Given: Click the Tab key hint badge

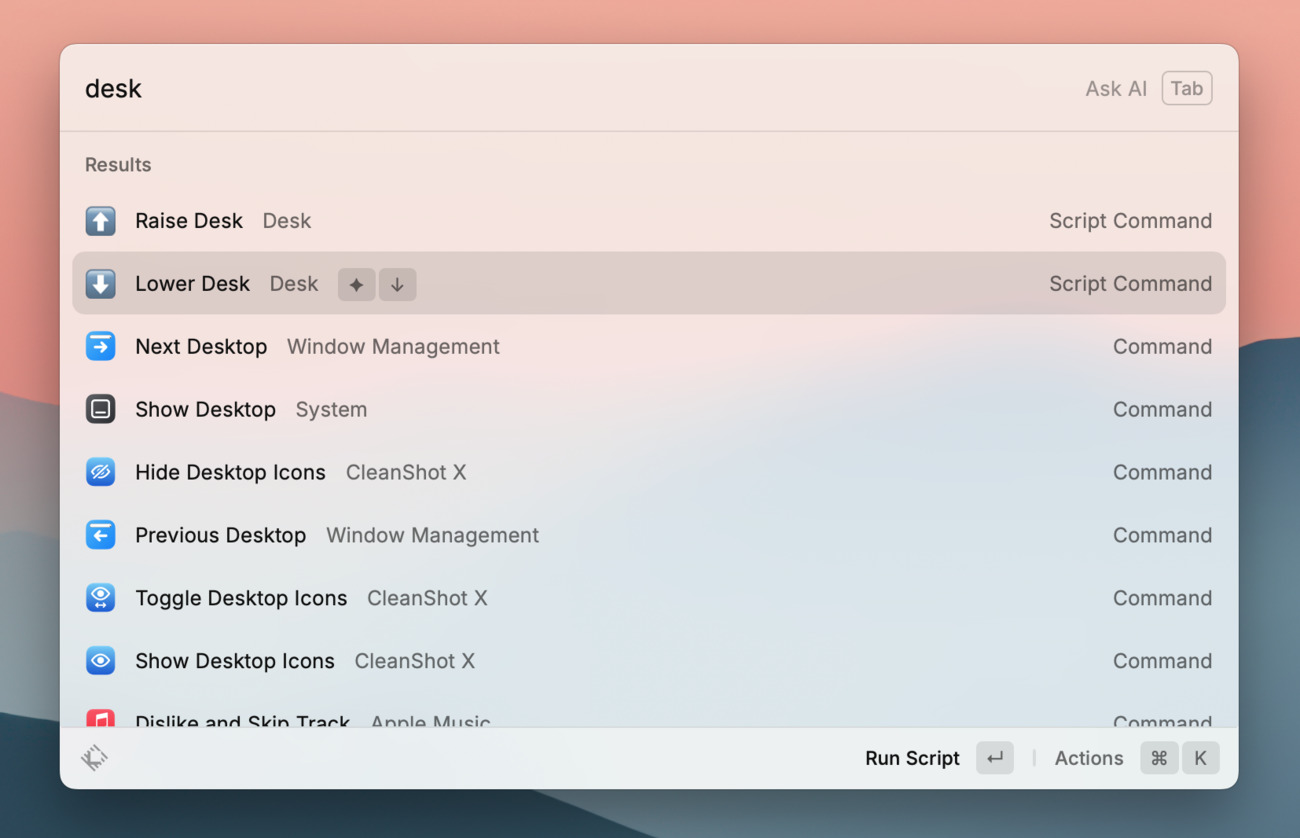Looking at the screenshot, I should coord(1186,89).
